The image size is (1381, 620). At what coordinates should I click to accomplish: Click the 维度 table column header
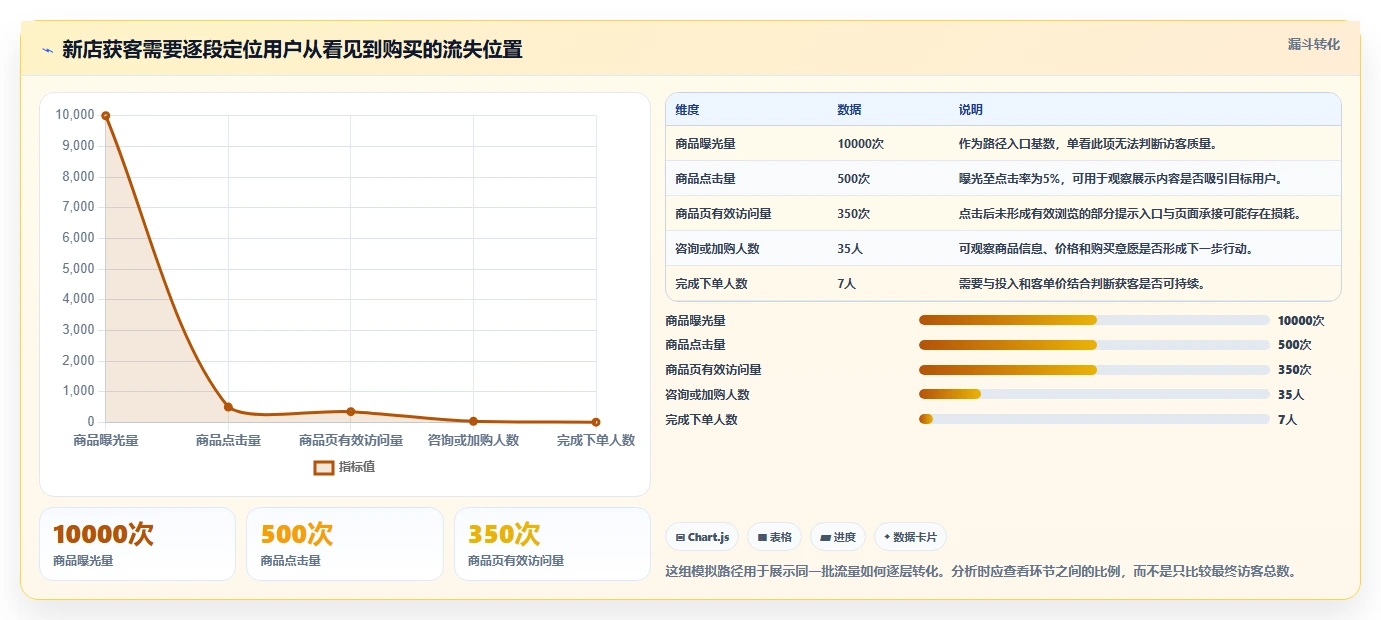(x=687, y=110)
